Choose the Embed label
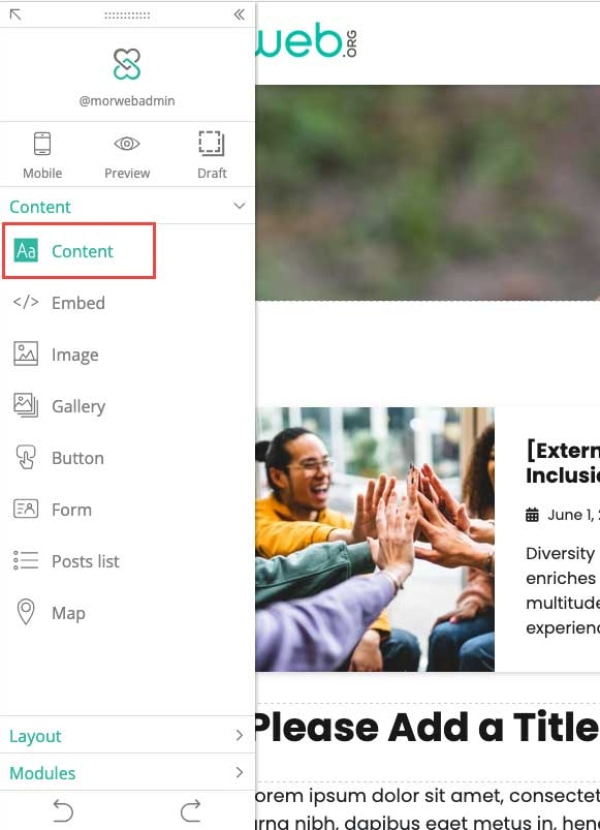600x830 pixels. point(78,303)
